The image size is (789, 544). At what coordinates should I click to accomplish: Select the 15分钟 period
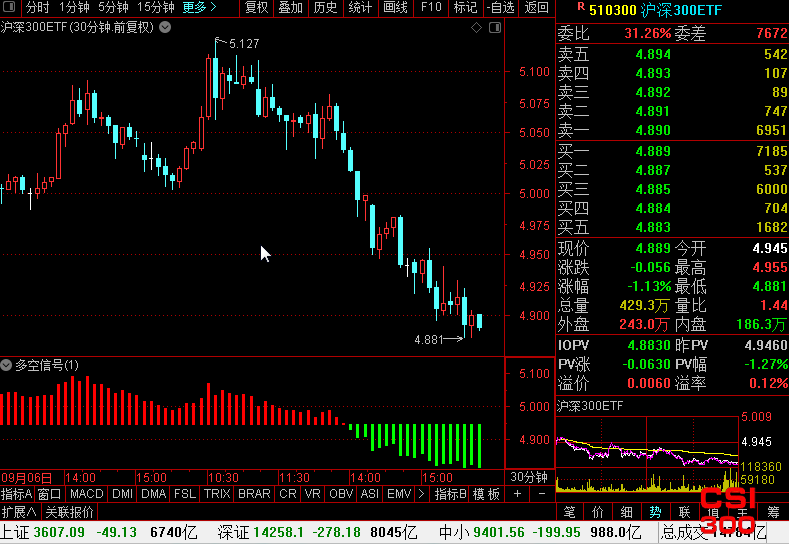[x=156, y=8]
